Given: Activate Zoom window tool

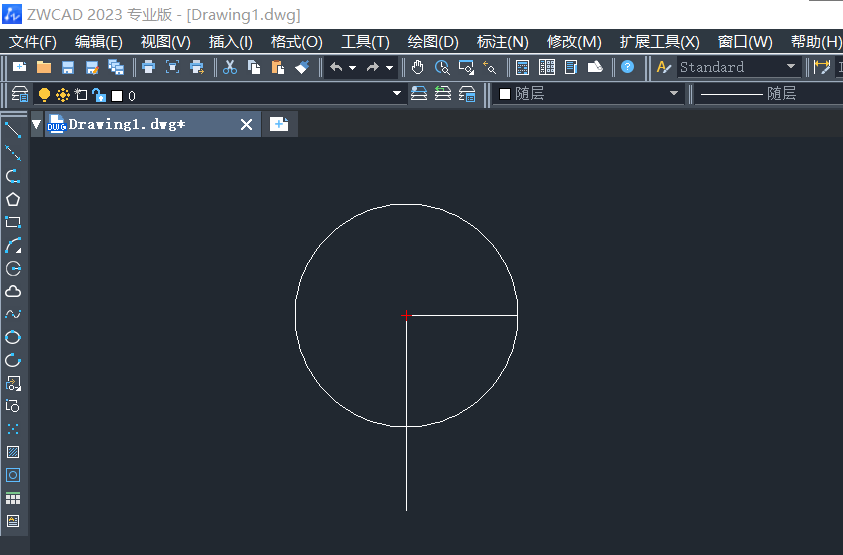Looking at the screenshot, I should (466, 67).
